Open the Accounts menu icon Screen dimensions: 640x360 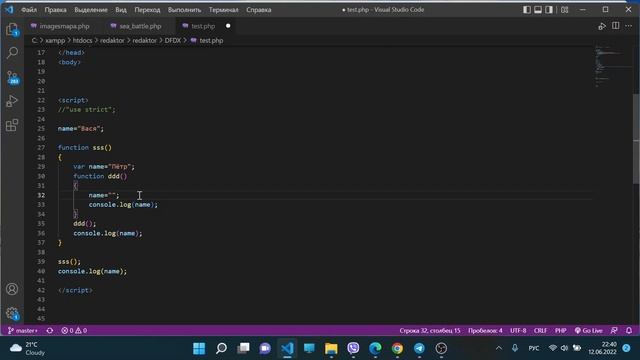[x=12, y=289]
